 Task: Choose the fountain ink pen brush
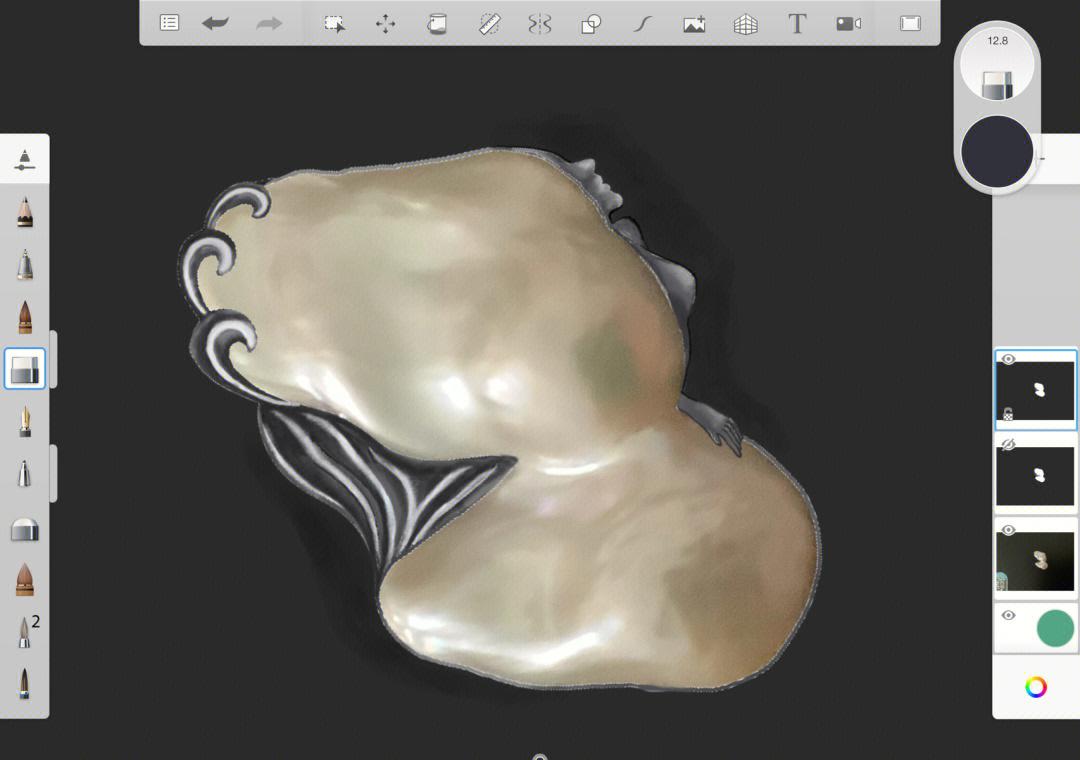point(25,422)
